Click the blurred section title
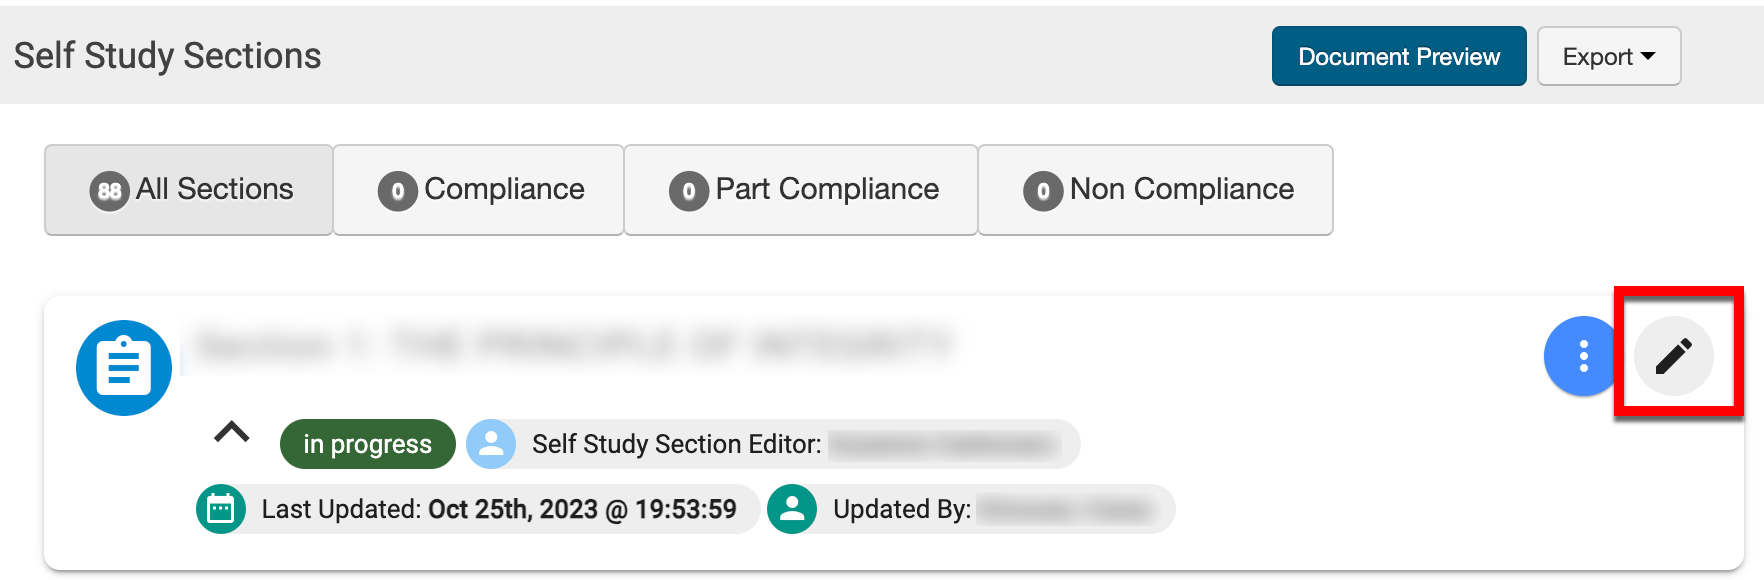This screenshot has height=580, width=1764. pos(574,346)
